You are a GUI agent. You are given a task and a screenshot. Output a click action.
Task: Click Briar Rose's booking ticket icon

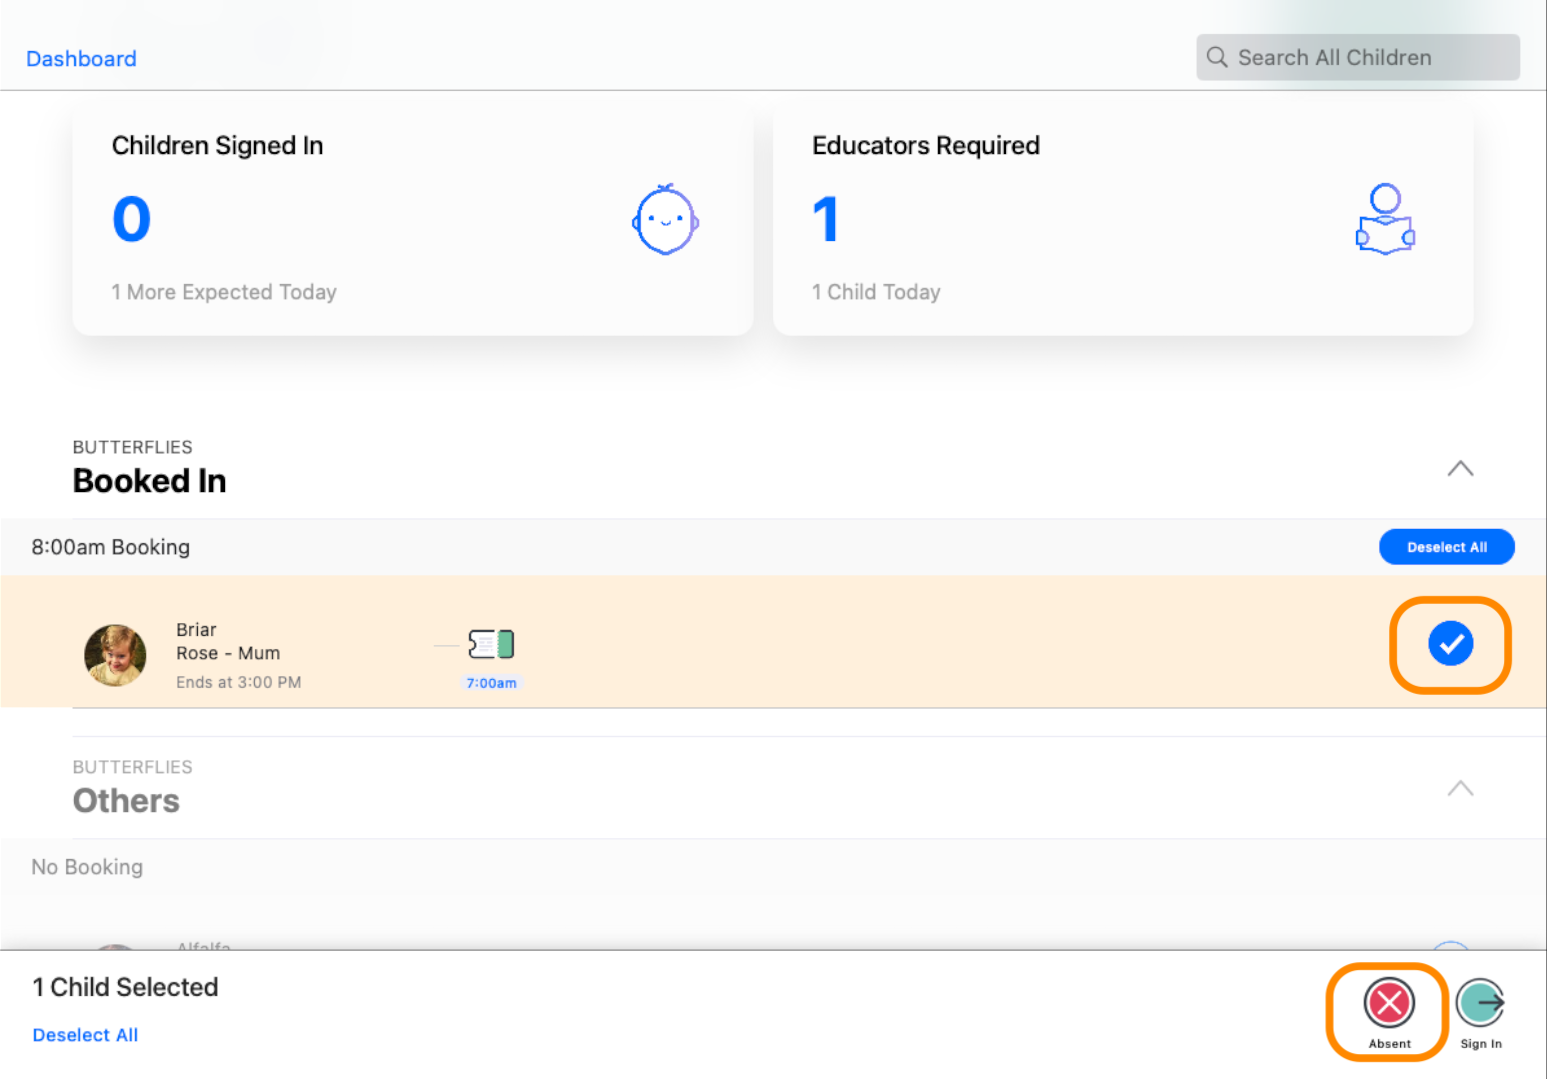pyautogui.click(x=491, y=644)
